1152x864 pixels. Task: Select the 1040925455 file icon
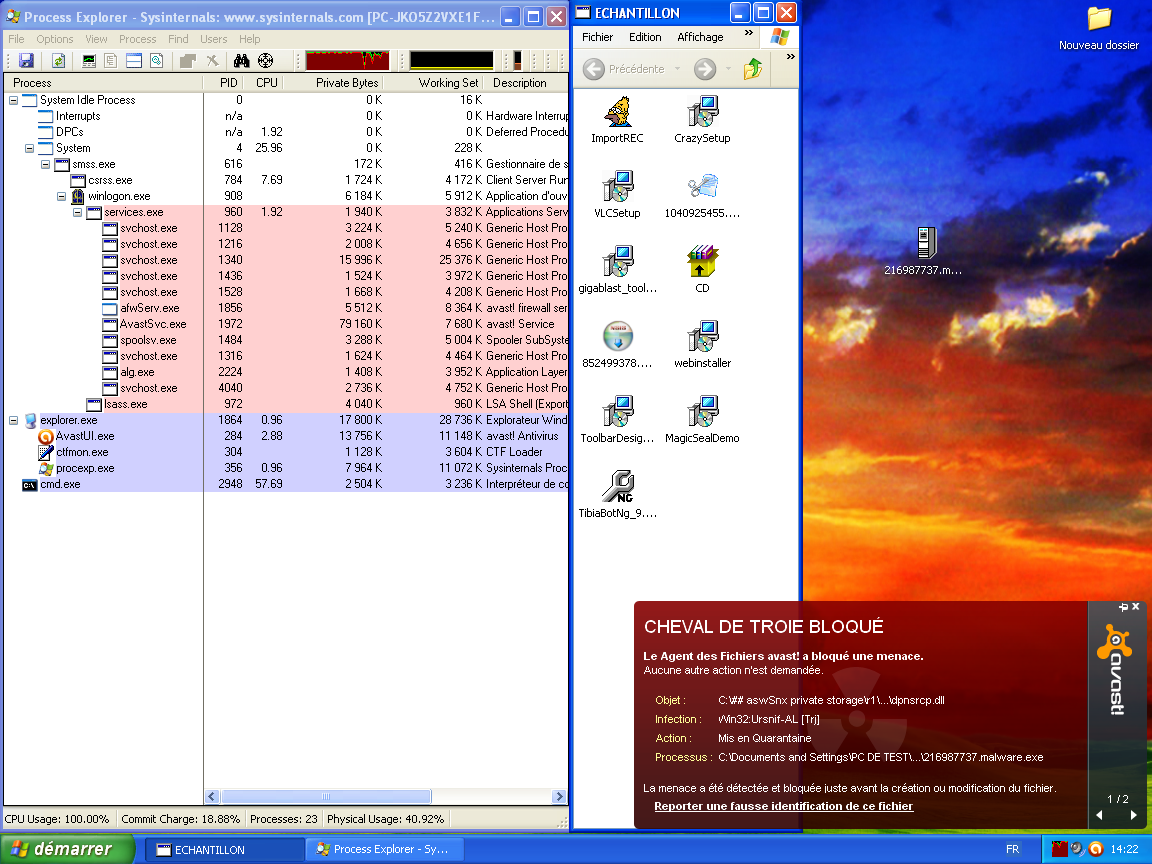(x=702, y=195)
